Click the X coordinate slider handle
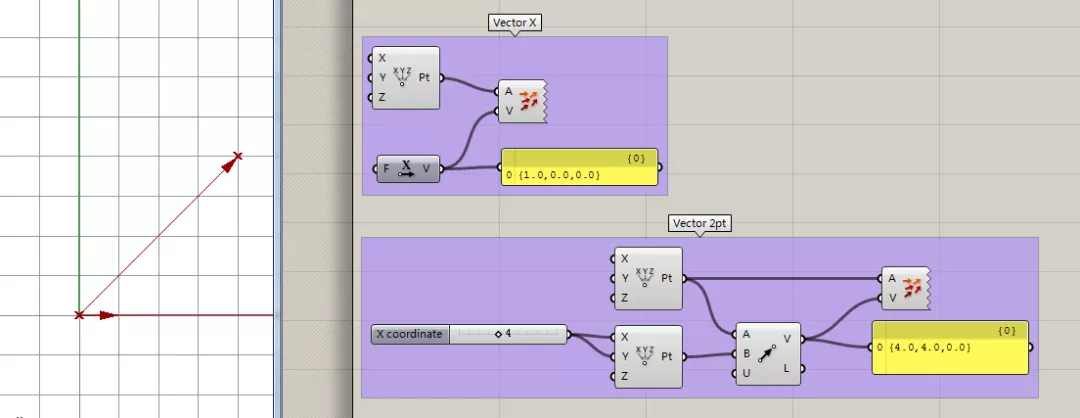Viewport: 1080px width, 418px height. click(498, 334)
